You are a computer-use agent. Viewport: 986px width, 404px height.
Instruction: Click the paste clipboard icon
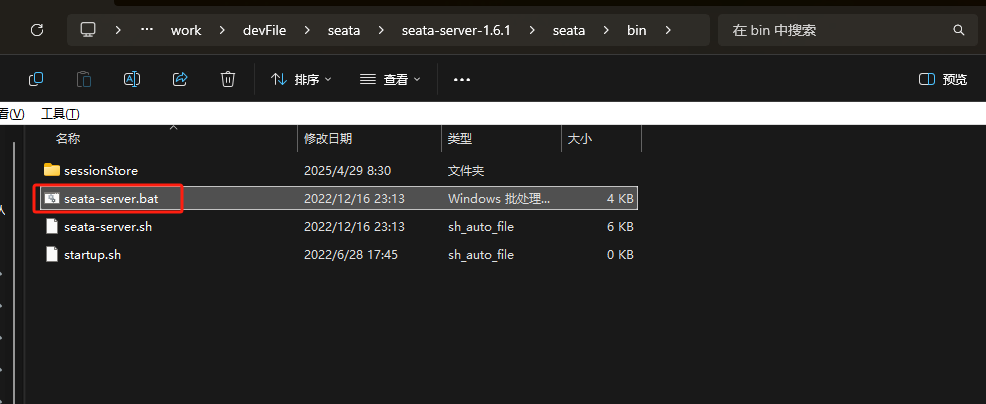coord(84,79)
